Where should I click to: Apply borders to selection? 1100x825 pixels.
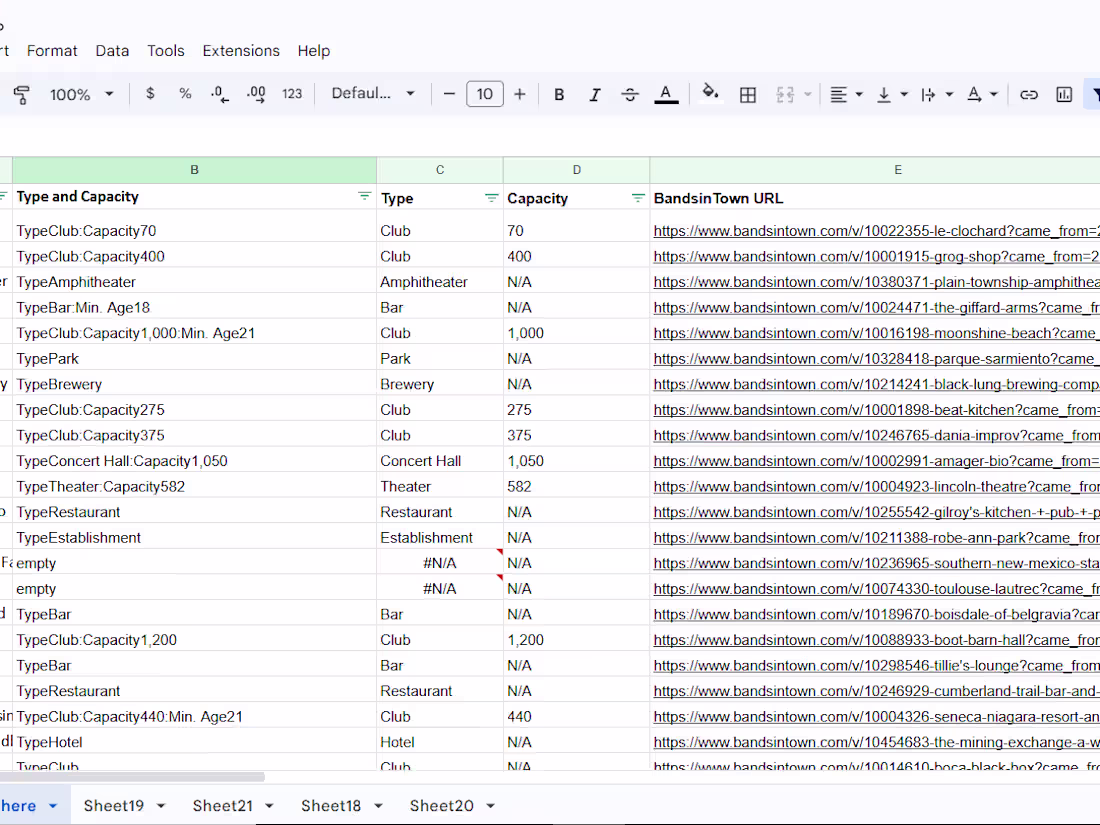pos(747,94)
